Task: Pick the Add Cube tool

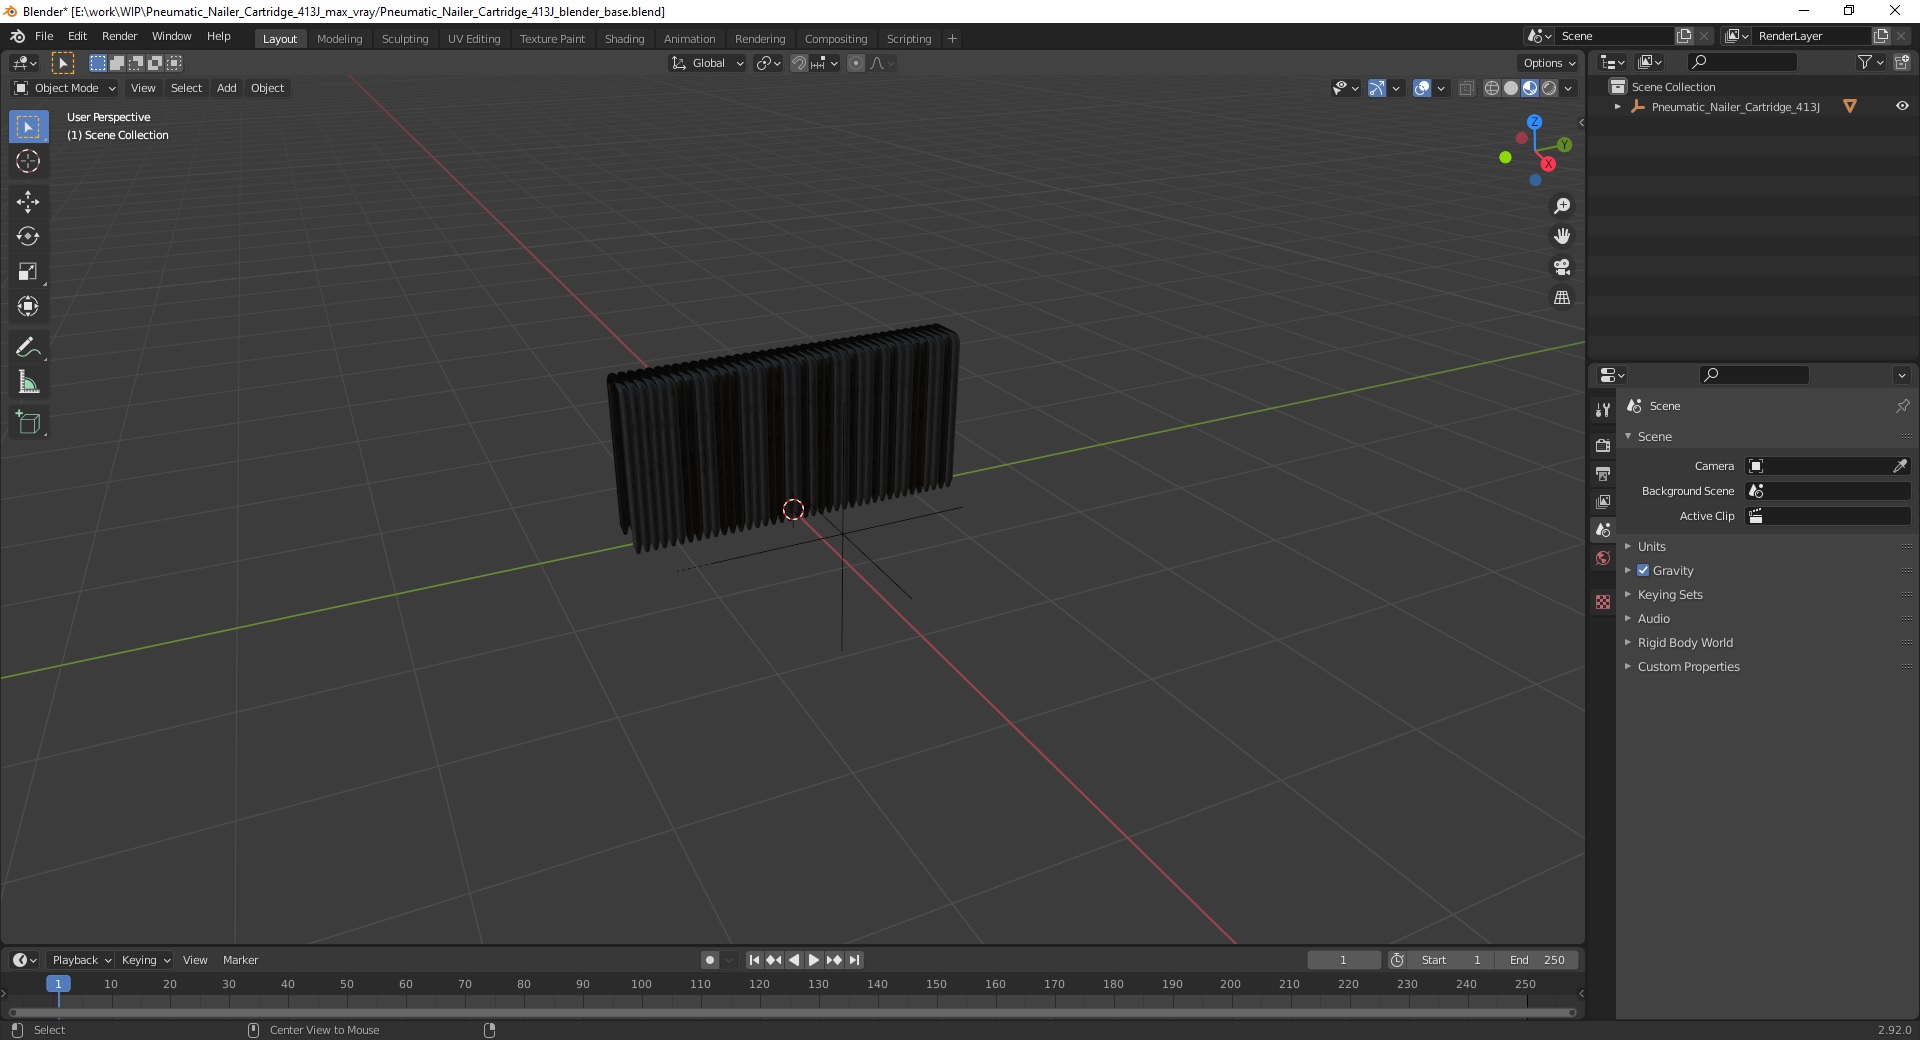Action: pos(28,423)
